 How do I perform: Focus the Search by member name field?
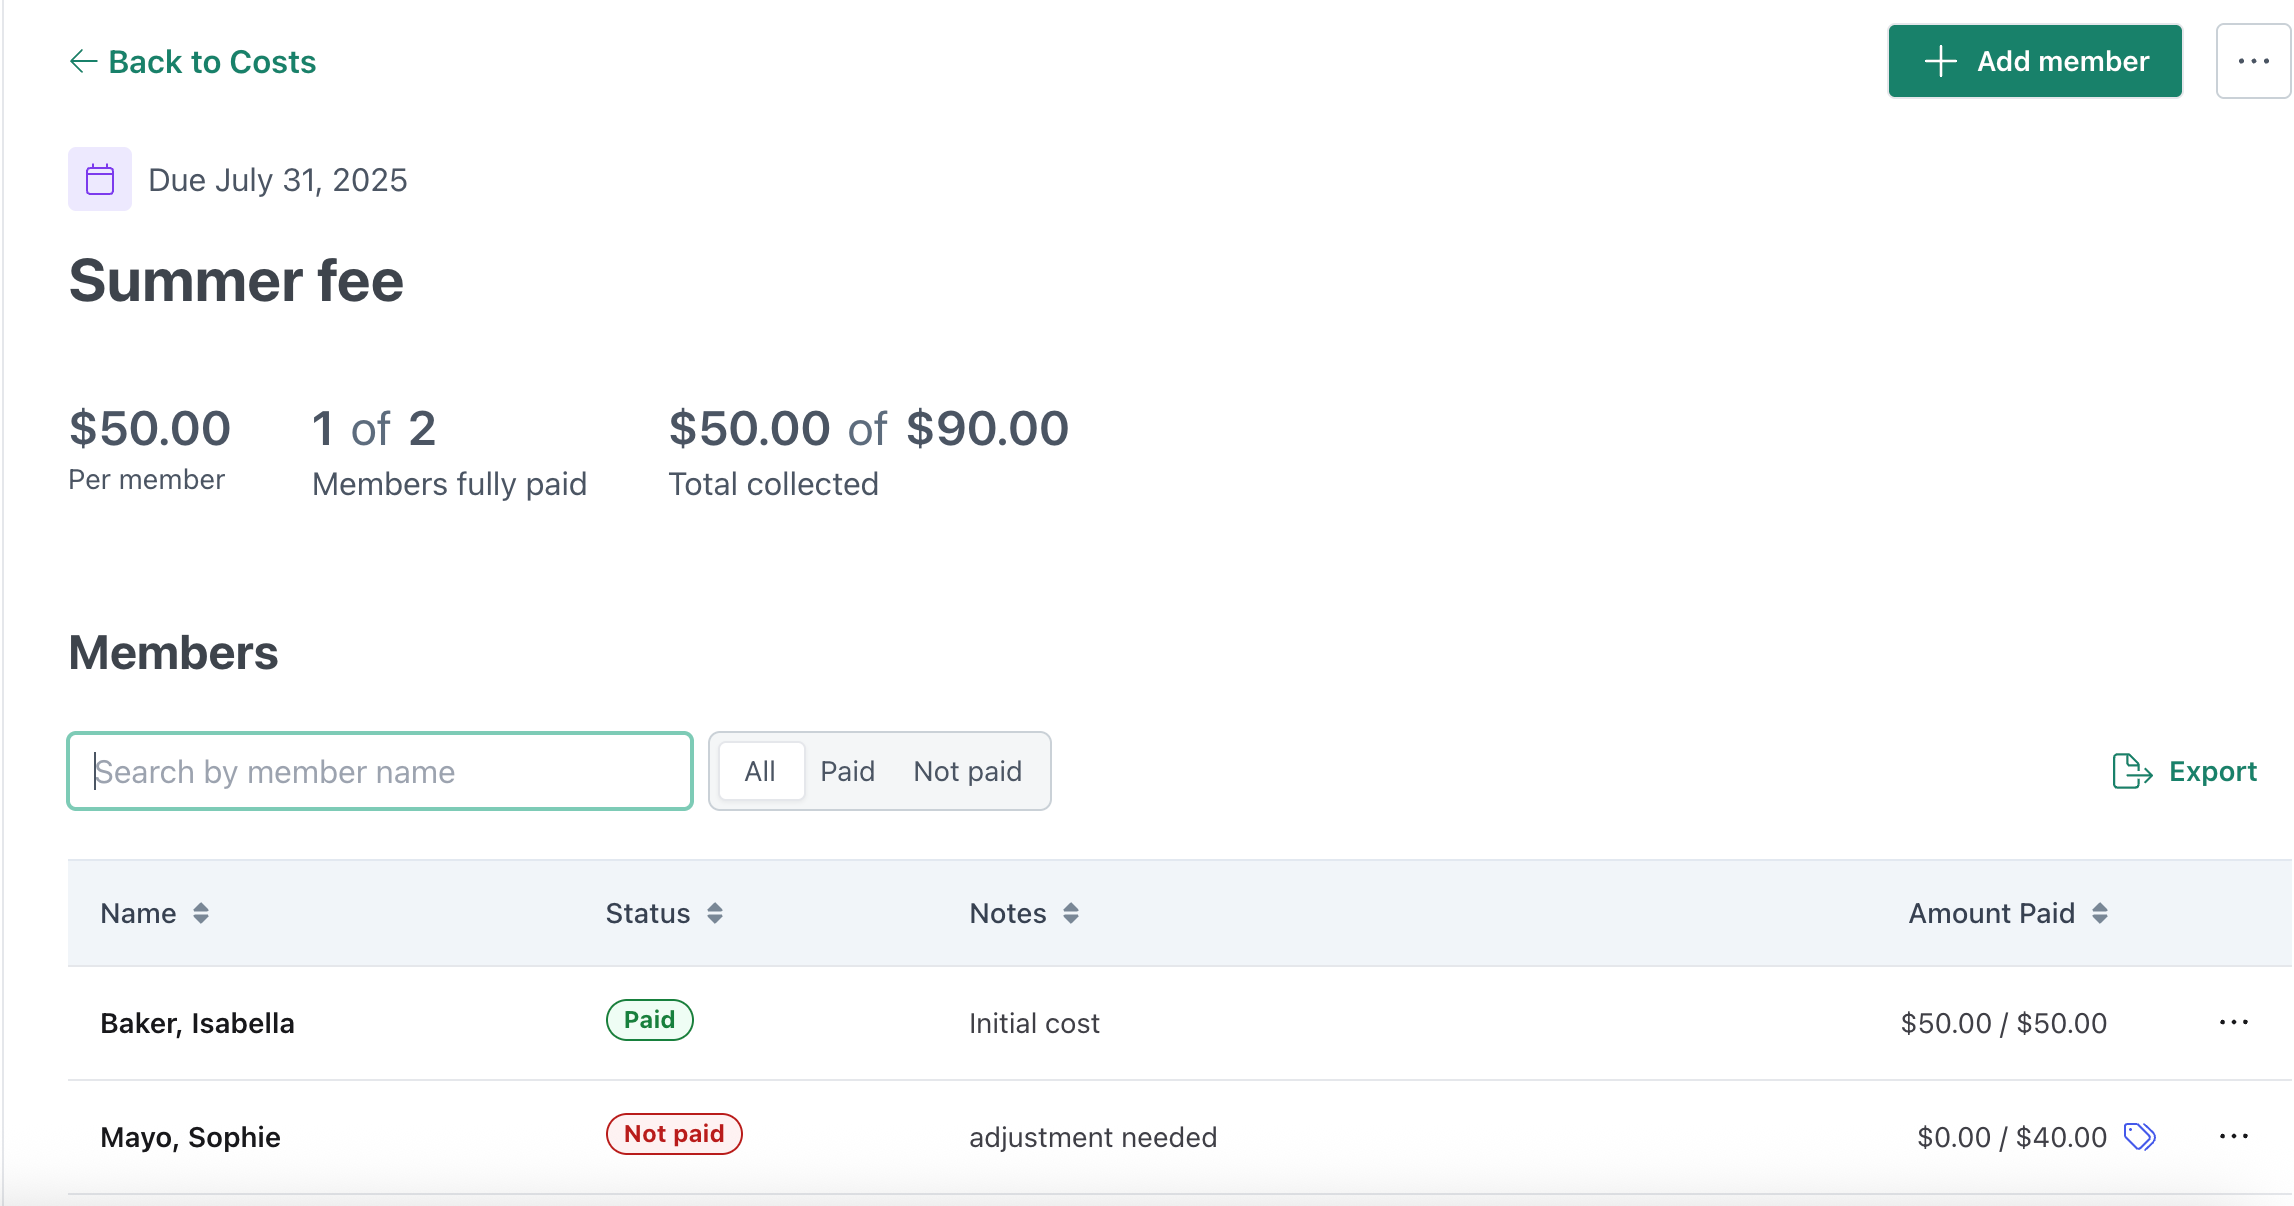(380, 771)
